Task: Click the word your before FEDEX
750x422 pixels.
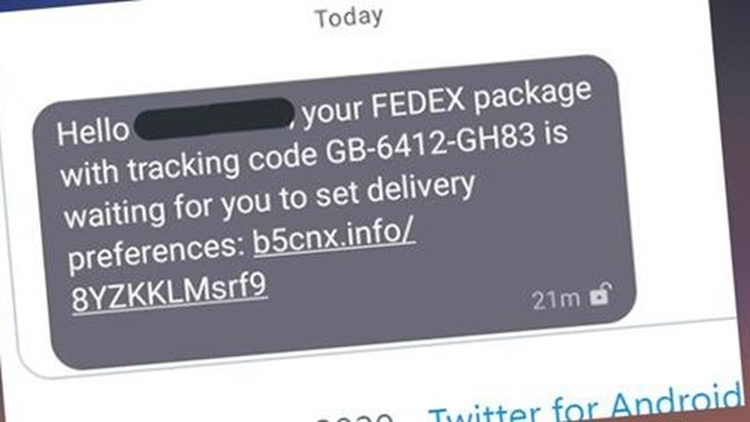Action: 331,111
